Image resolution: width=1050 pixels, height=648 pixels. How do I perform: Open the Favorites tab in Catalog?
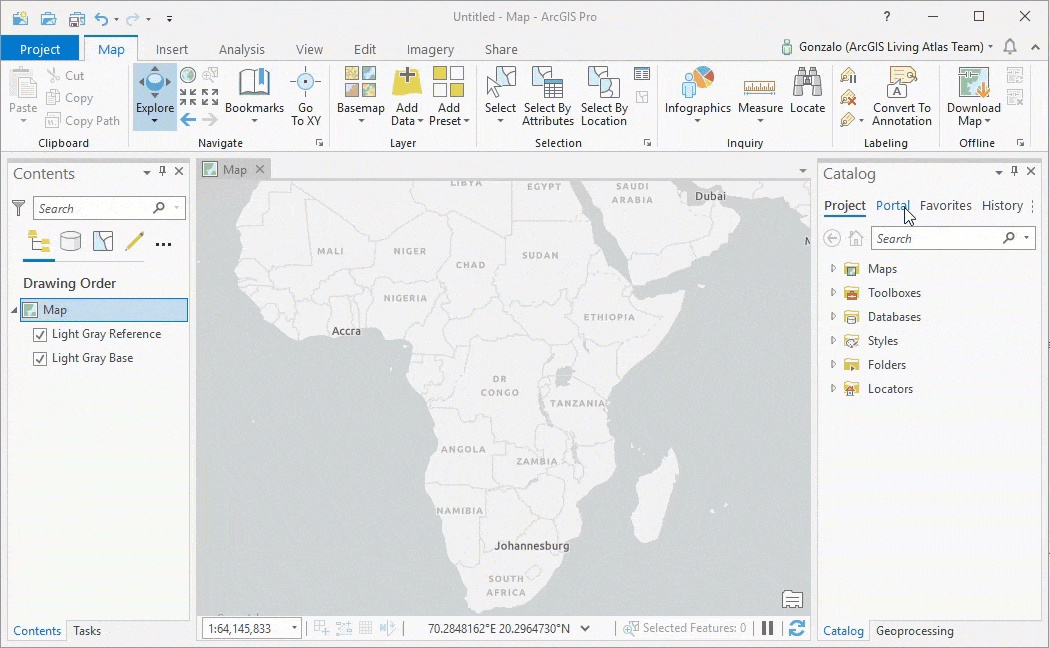coord(946,206)
